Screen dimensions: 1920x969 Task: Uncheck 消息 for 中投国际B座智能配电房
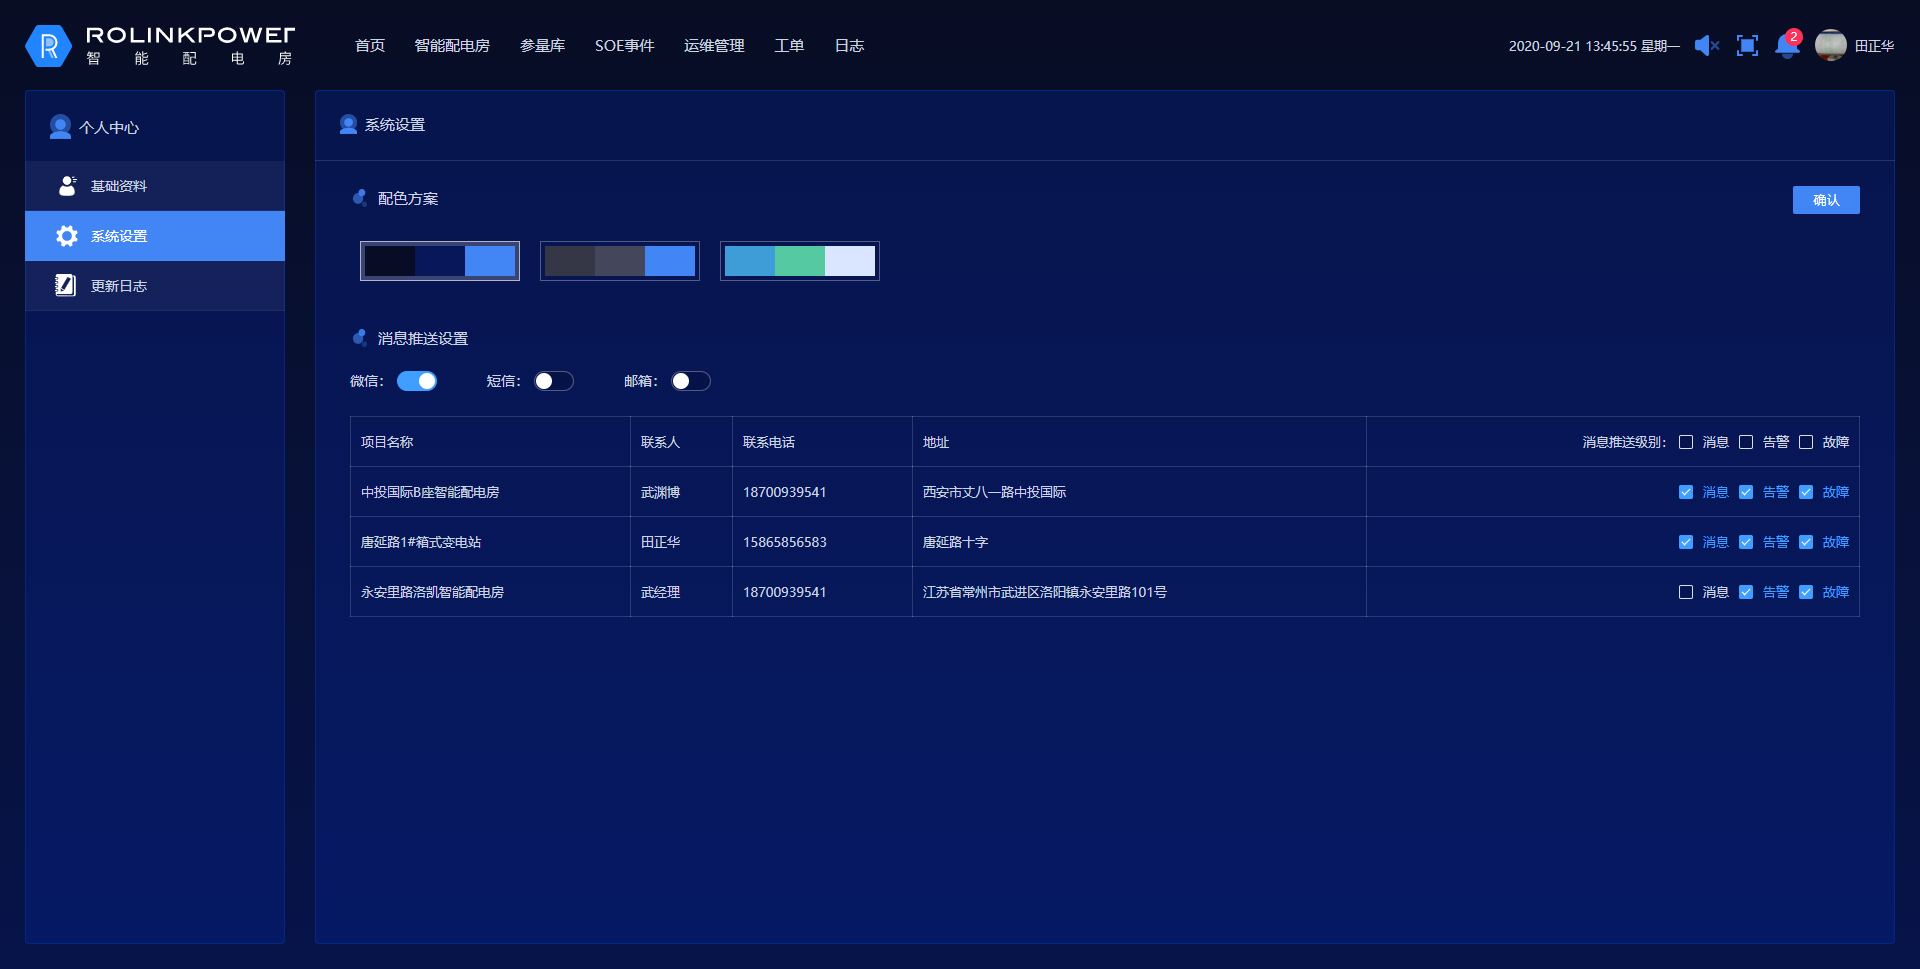tap(1686, 492)
